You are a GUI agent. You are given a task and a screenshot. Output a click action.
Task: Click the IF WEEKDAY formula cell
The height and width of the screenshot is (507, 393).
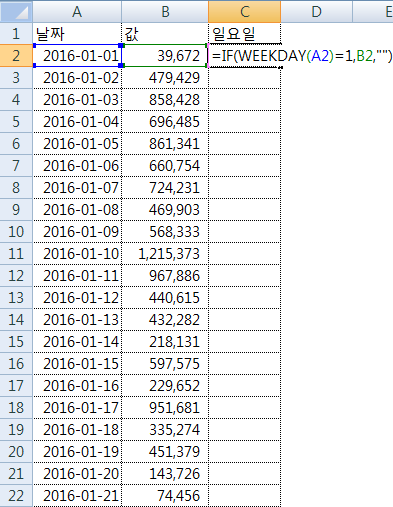coord(302,56)
